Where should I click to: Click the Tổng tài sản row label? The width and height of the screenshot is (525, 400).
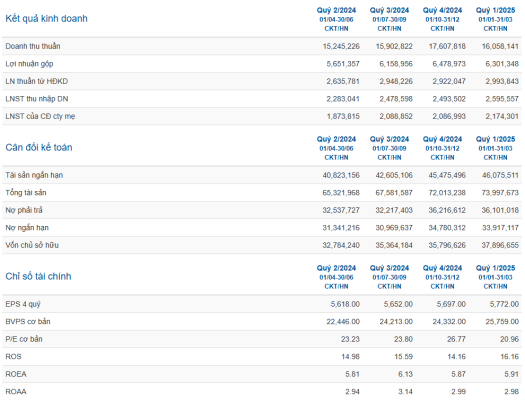coord(26,193)
